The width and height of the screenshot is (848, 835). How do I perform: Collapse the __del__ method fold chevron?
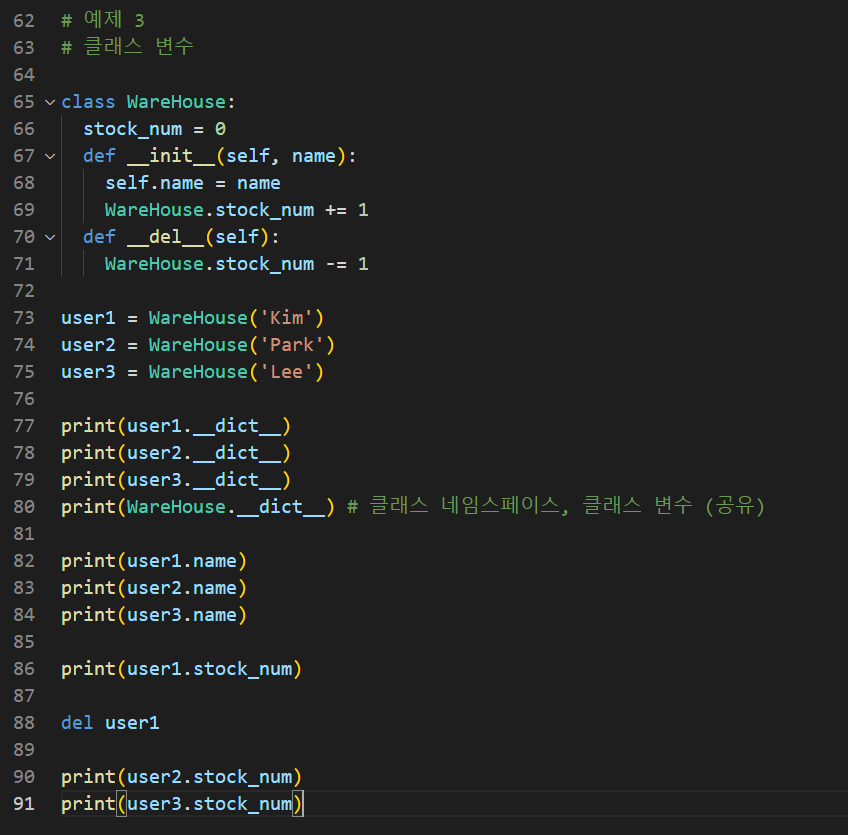(50, 237)
